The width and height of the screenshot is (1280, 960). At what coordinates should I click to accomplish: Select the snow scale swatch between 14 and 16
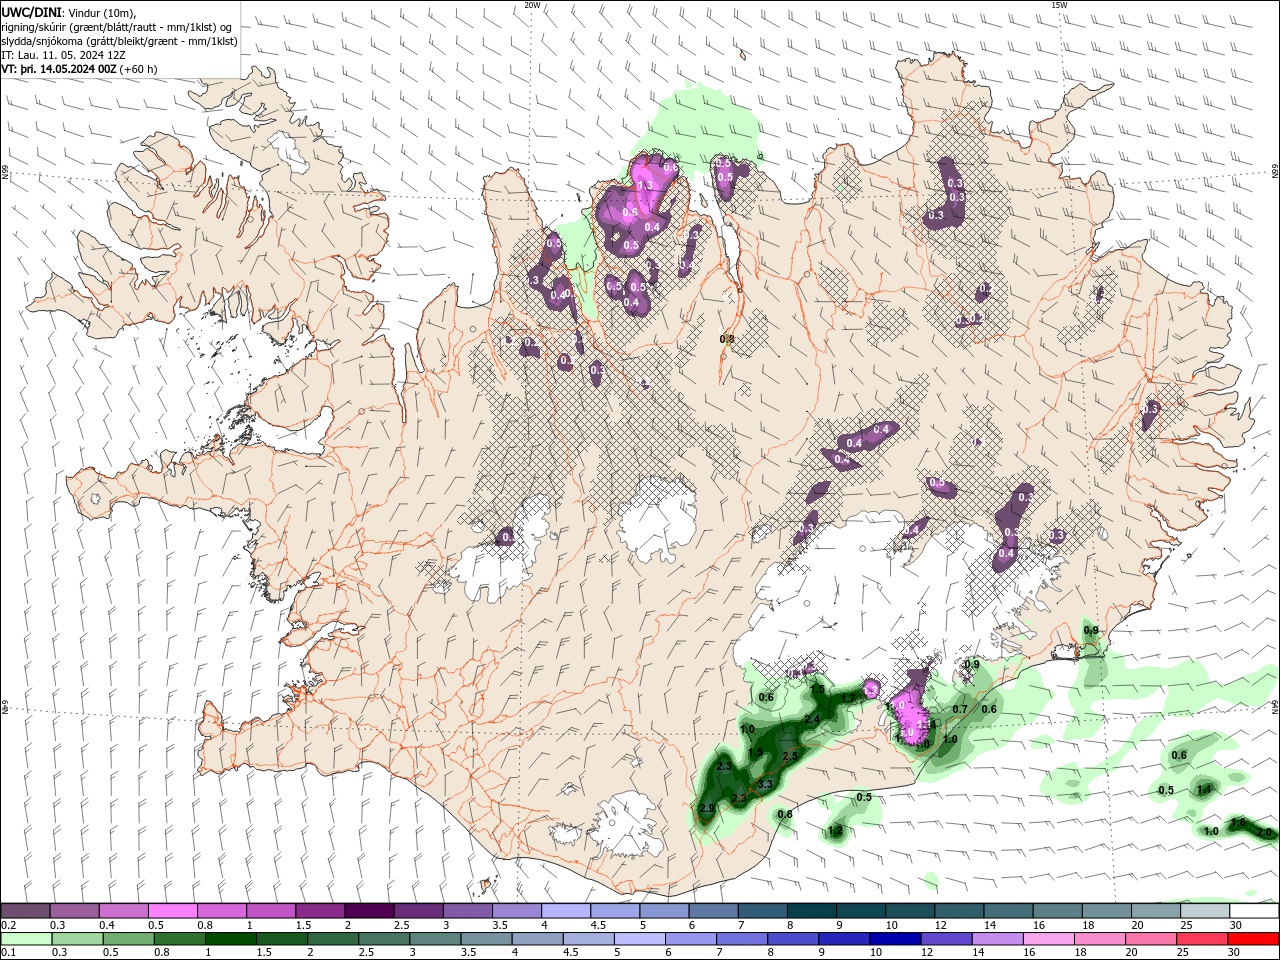(1009, 911)
